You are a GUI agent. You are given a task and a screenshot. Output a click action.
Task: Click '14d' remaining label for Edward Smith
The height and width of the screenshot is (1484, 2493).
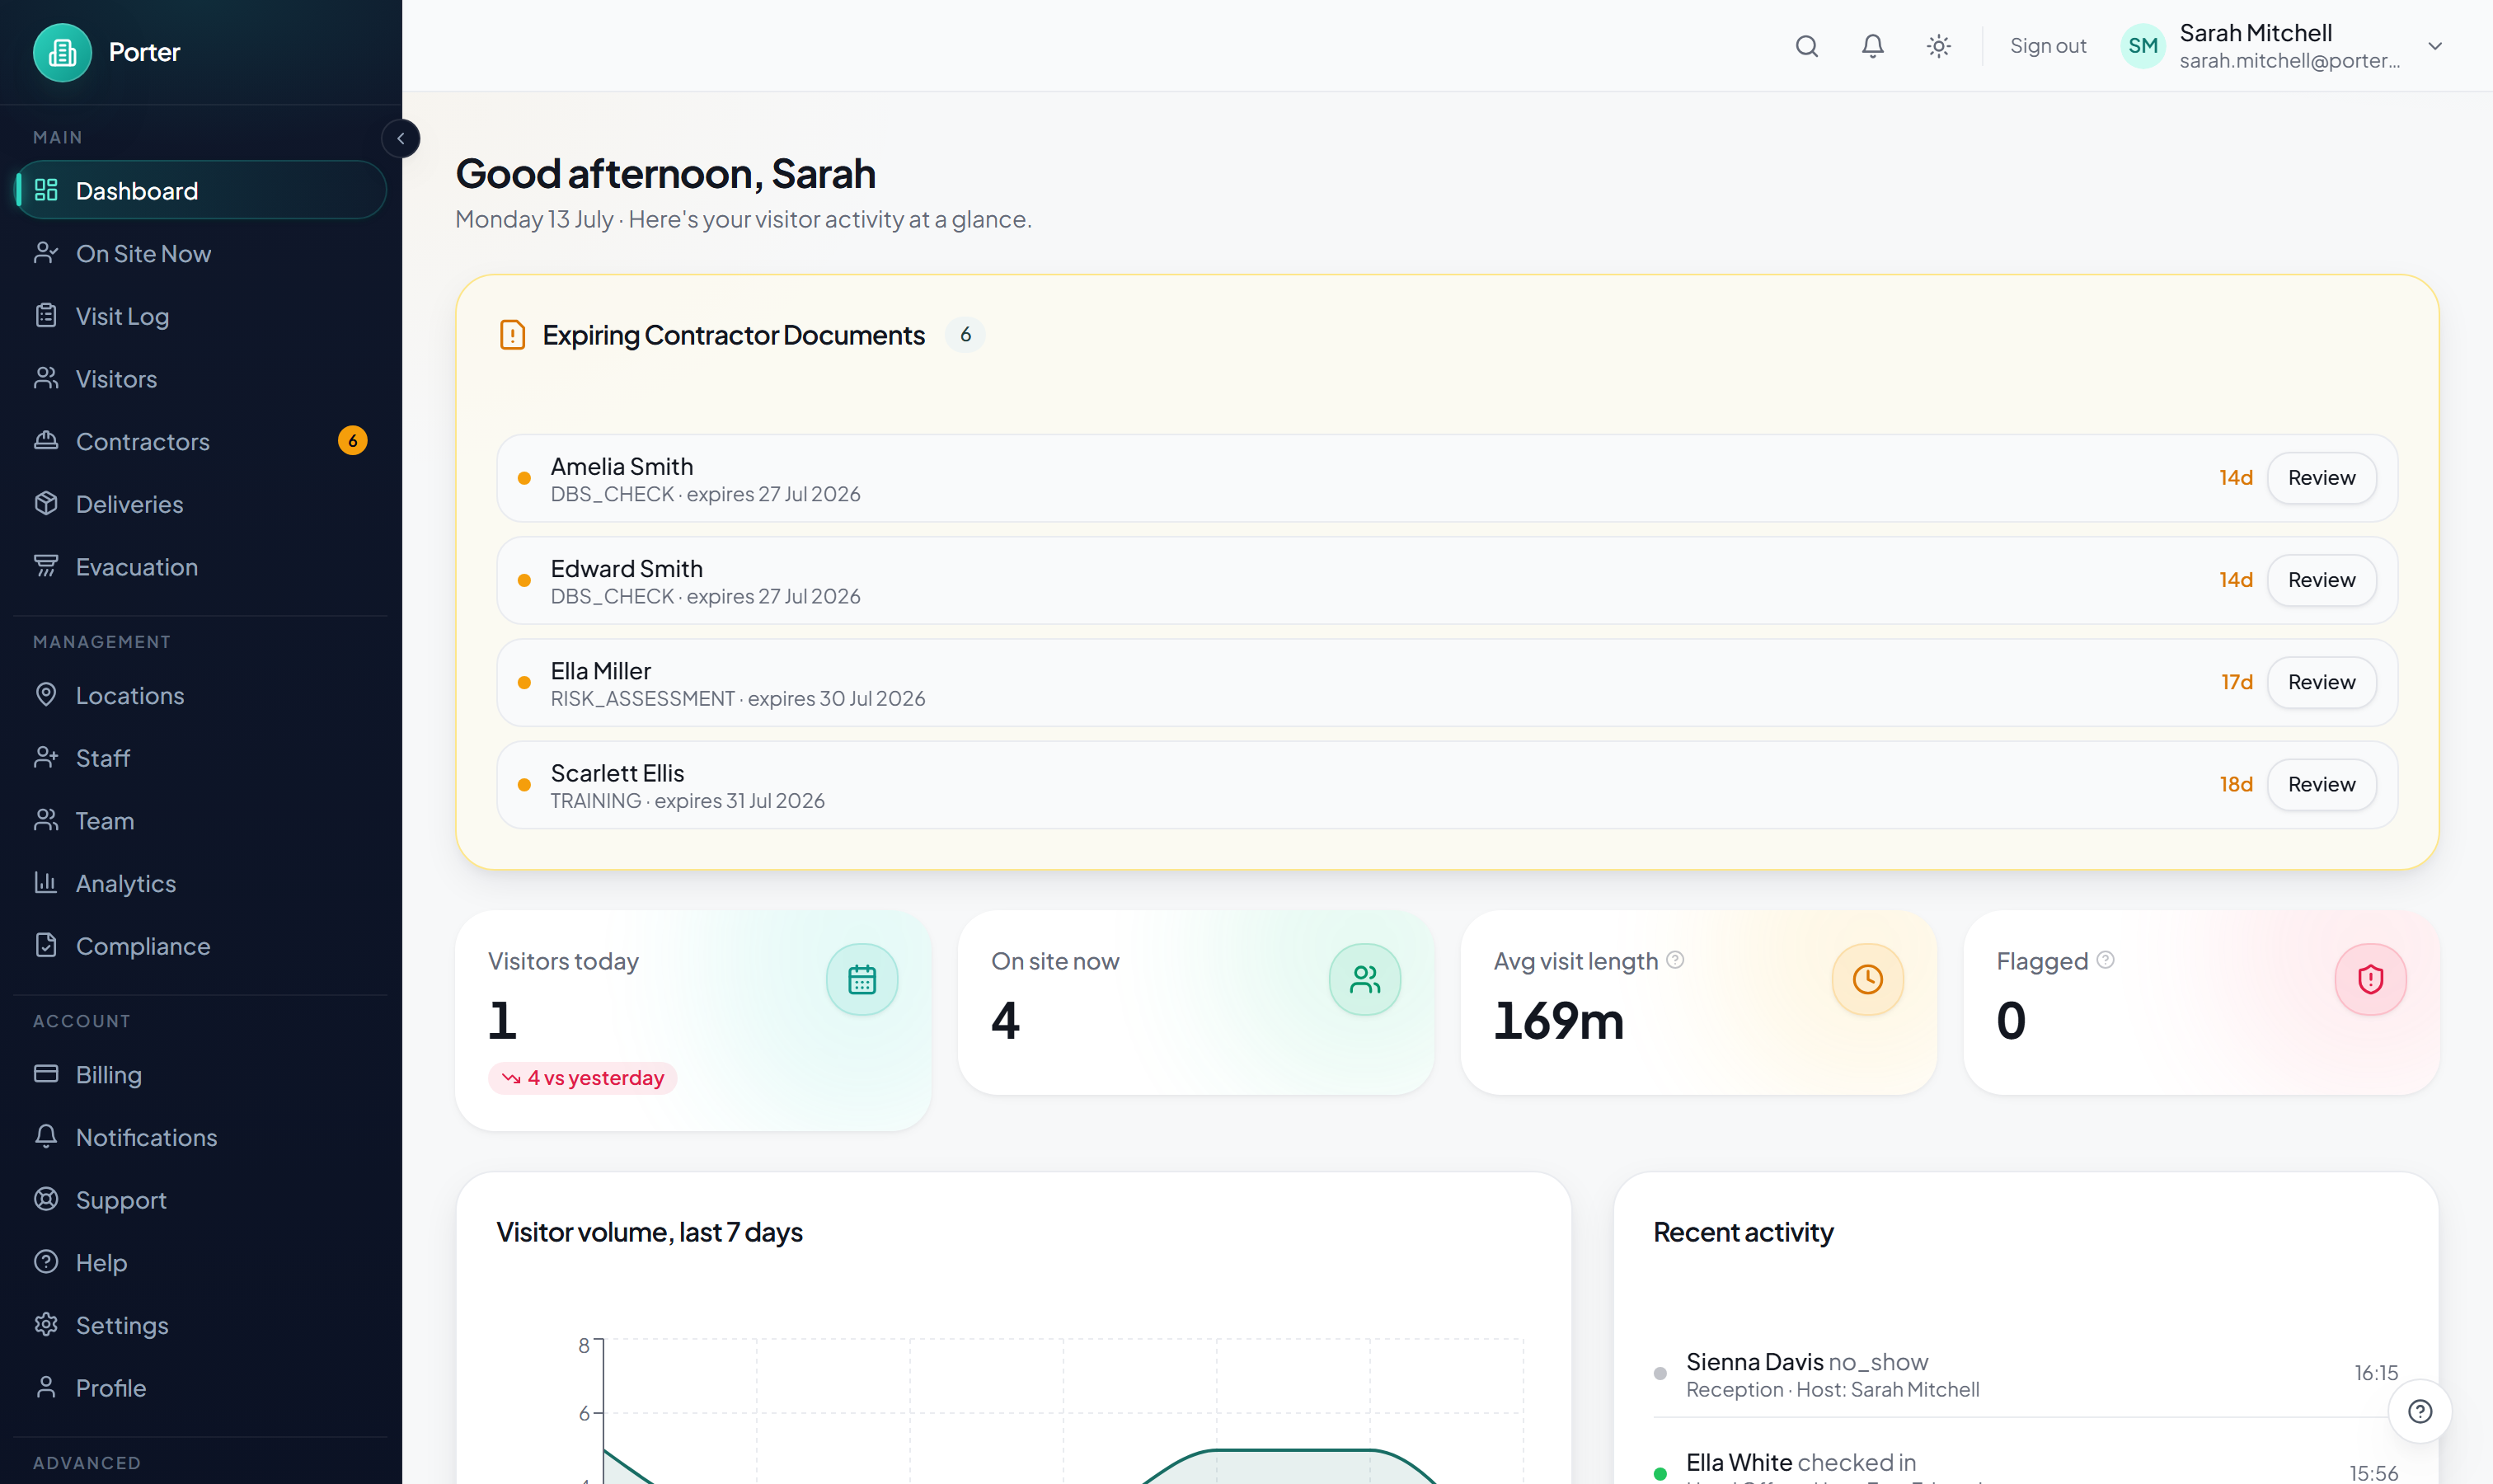point(2235,580)
